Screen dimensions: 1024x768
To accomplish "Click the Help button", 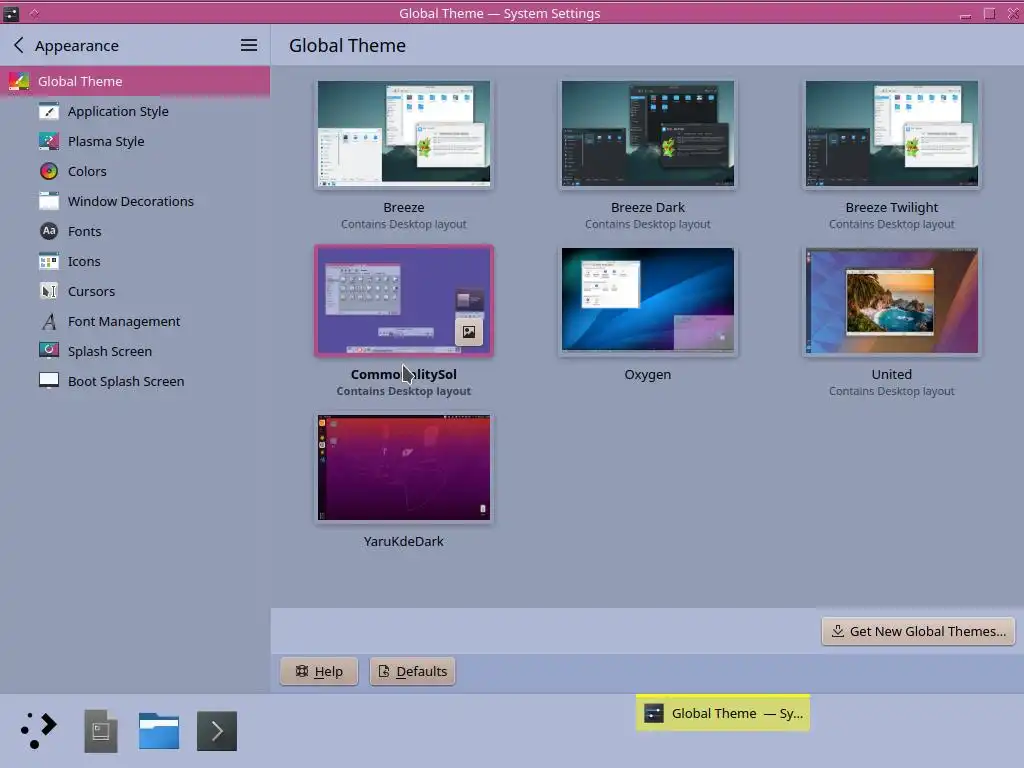I will click(319, 671).
